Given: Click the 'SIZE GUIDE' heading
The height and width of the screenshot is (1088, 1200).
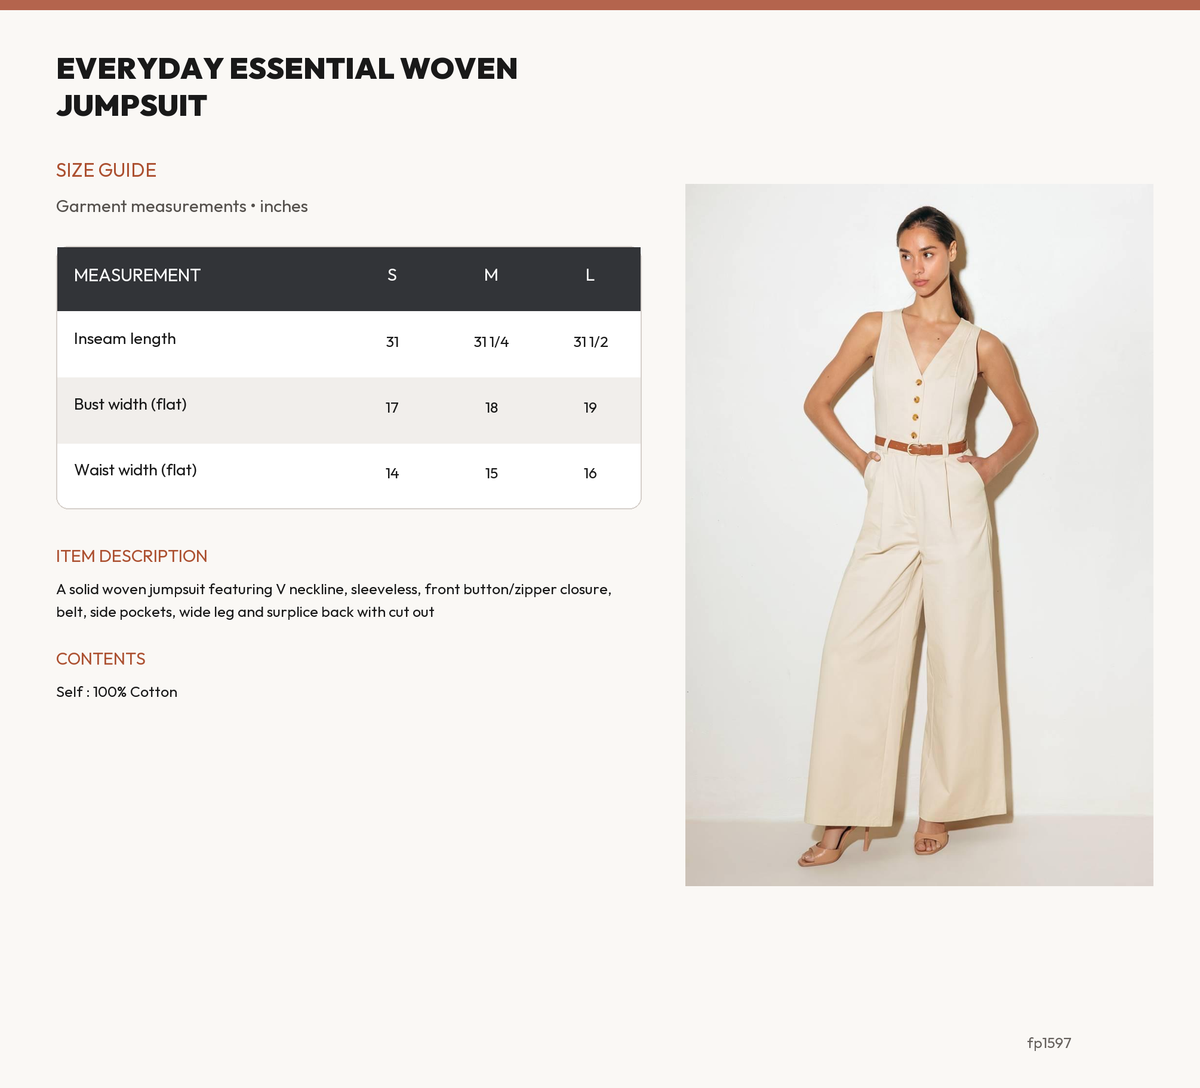Looking at the screenshot, I should (x=106, y=170).
